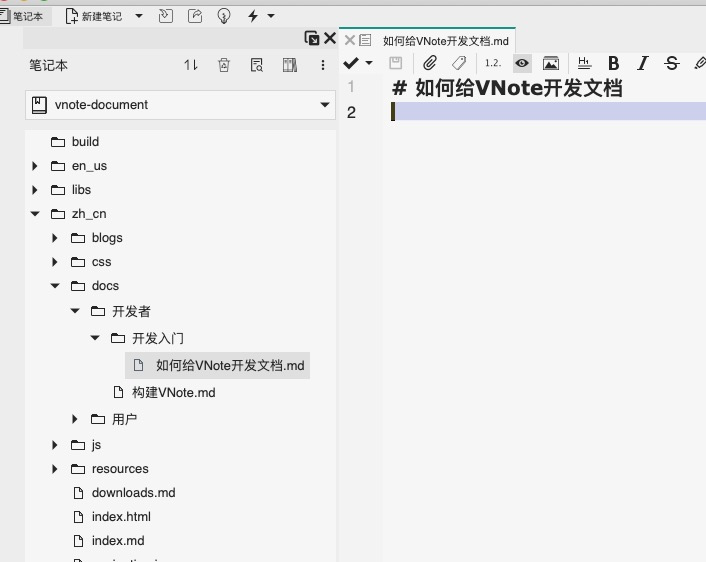Close the notebook dock panel
Screen dimensions: 706x562
coord(330,38)
